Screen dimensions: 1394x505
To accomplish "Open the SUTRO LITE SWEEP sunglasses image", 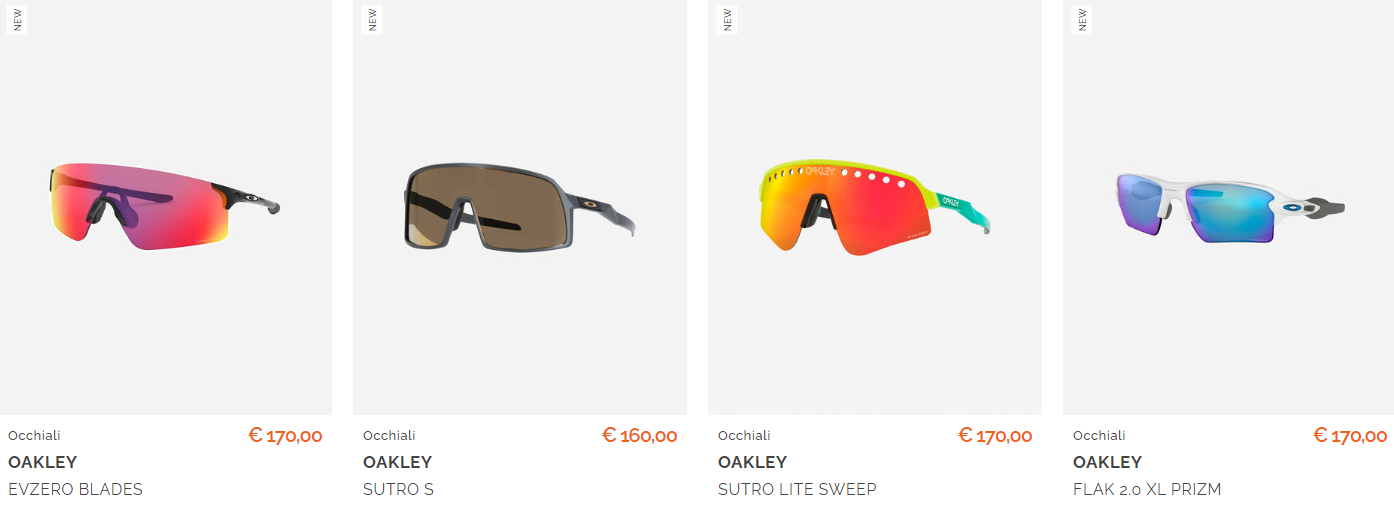I will click(x=875, y=207).
